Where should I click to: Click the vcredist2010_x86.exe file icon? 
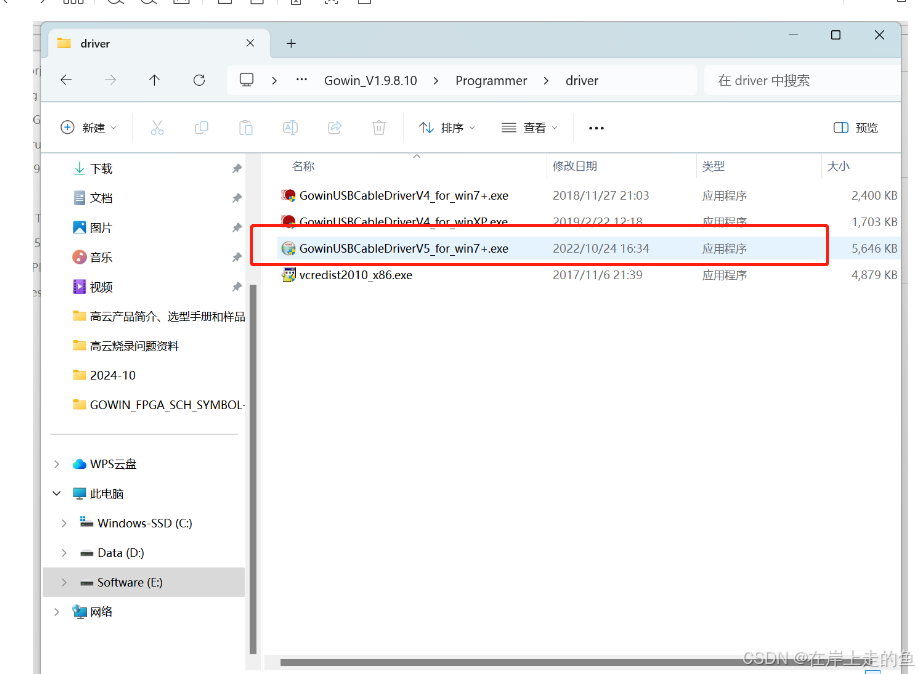(288, 274)
